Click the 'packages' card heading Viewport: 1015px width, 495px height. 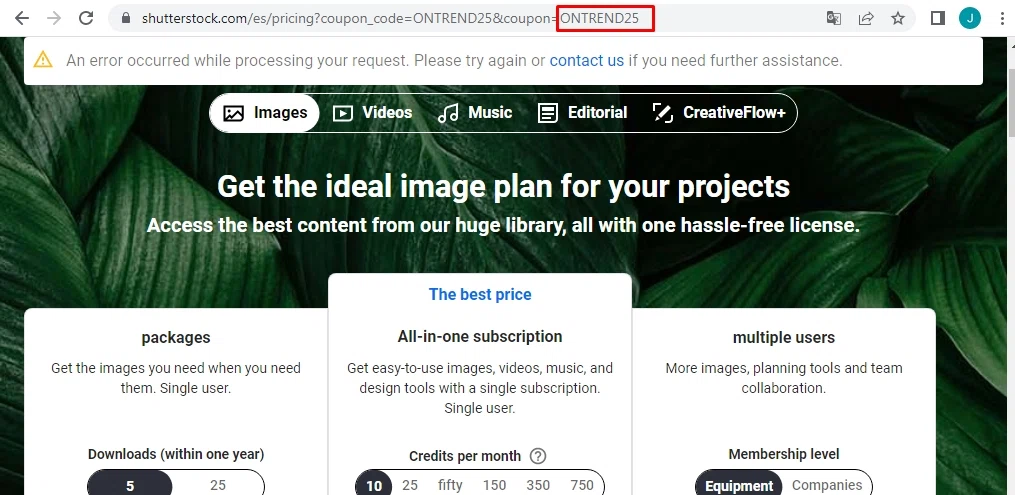click(x=176, y=338)
